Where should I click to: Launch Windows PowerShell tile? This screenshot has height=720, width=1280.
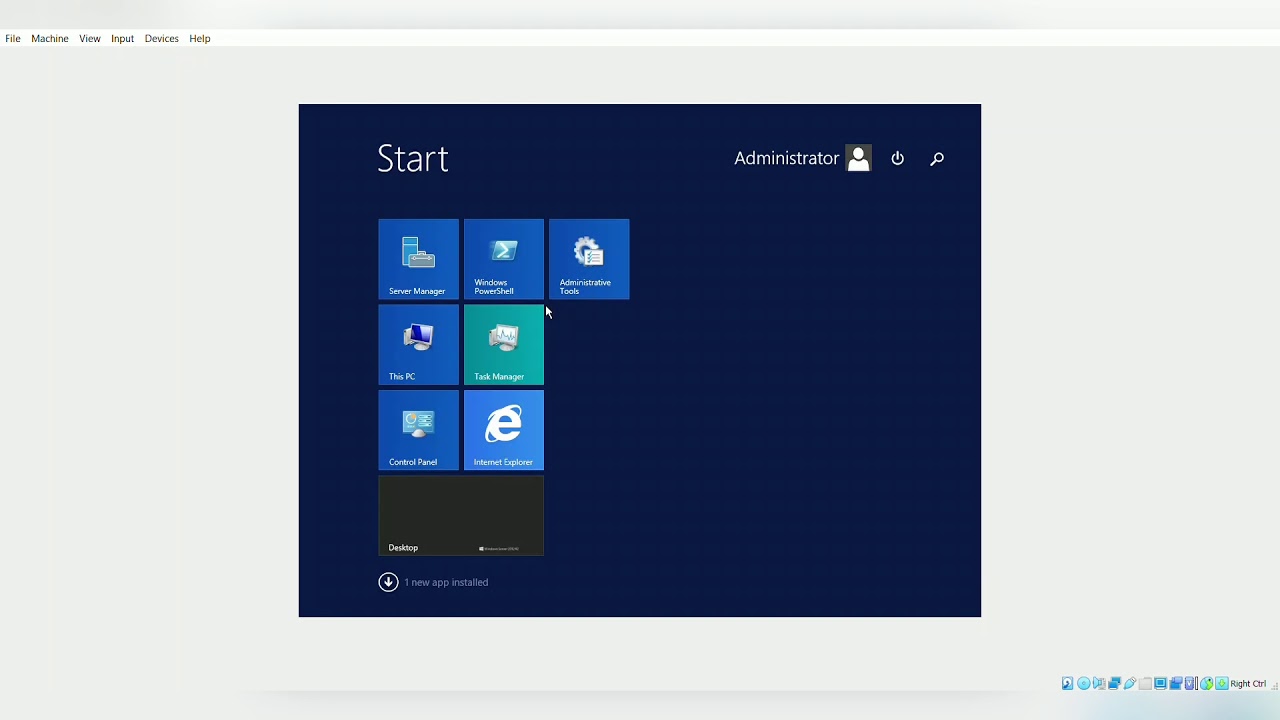504,259
